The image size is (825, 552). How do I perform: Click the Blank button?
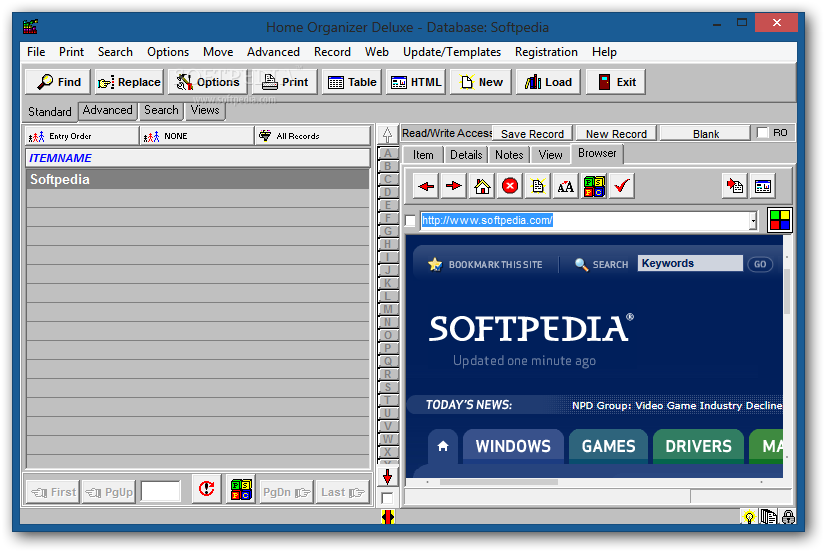pos(705,134)
